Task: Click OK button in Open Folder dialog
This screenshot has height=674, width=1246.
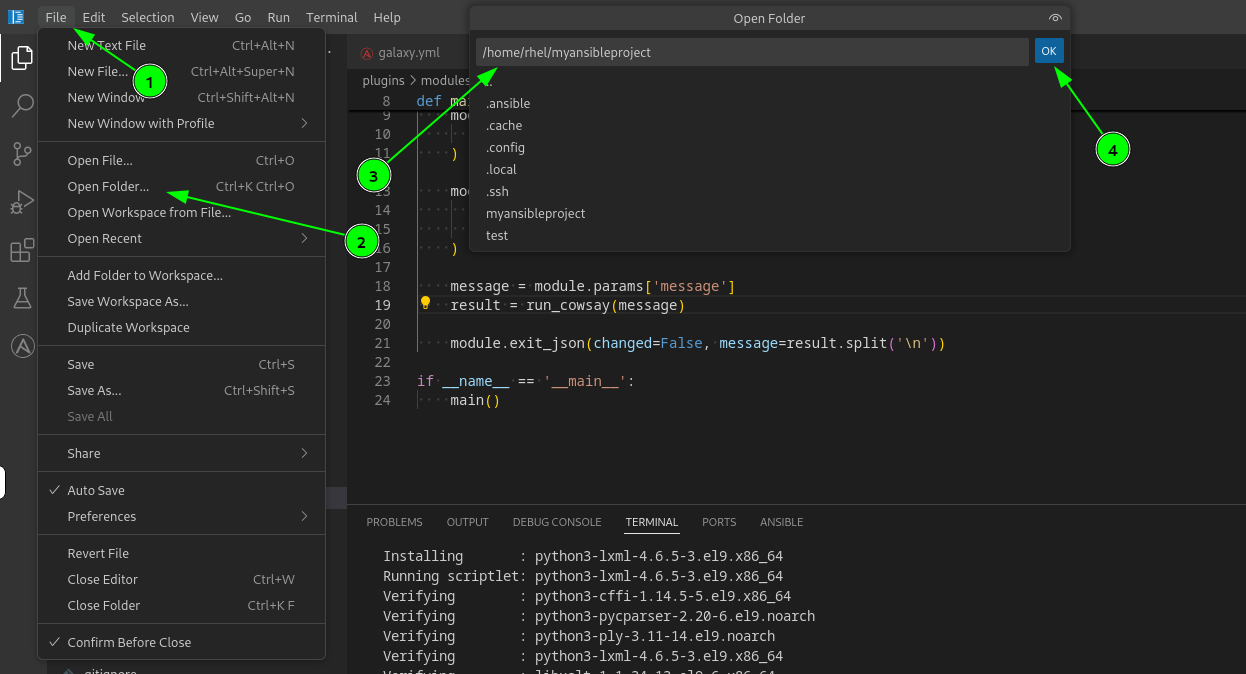Action: tap(1049, 51)
